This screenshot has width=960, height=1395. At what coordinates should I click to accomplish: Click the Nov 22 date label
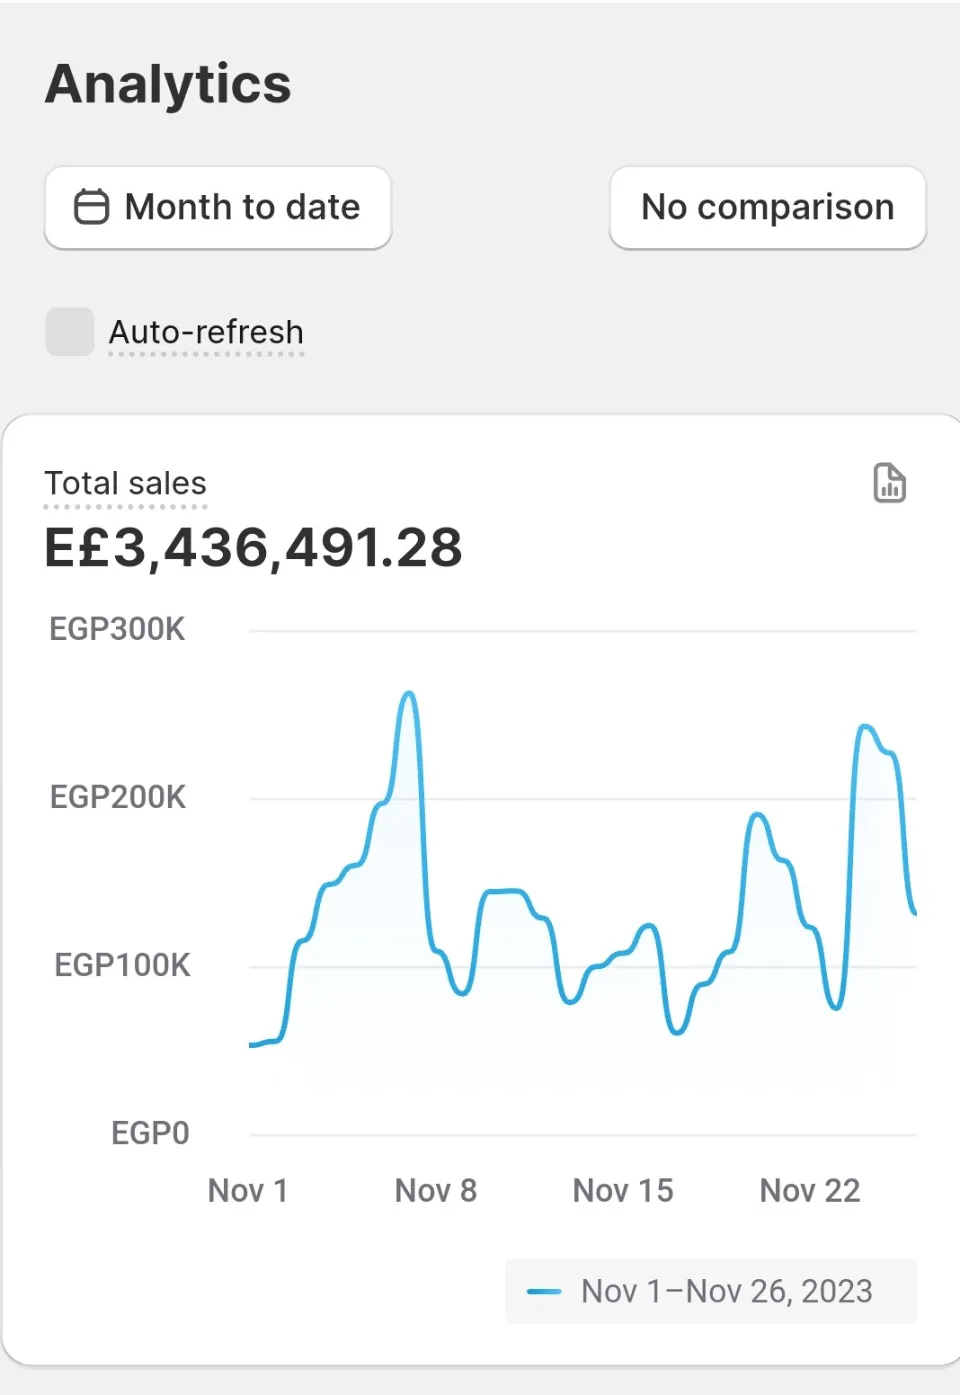[810, 1191]
